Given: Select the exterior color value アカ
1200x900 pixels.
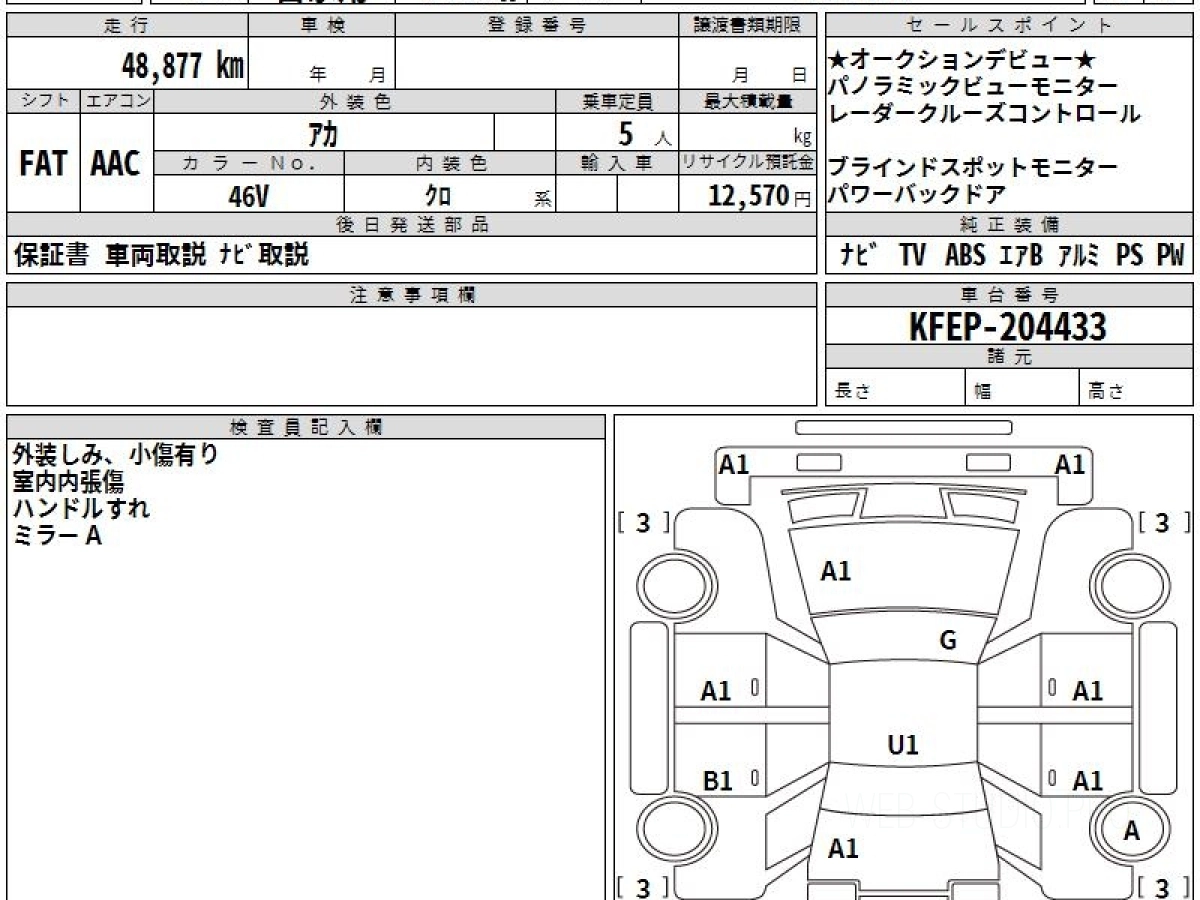Looking at the screenshot, I should pyautogui.click(x=323, y=132).
